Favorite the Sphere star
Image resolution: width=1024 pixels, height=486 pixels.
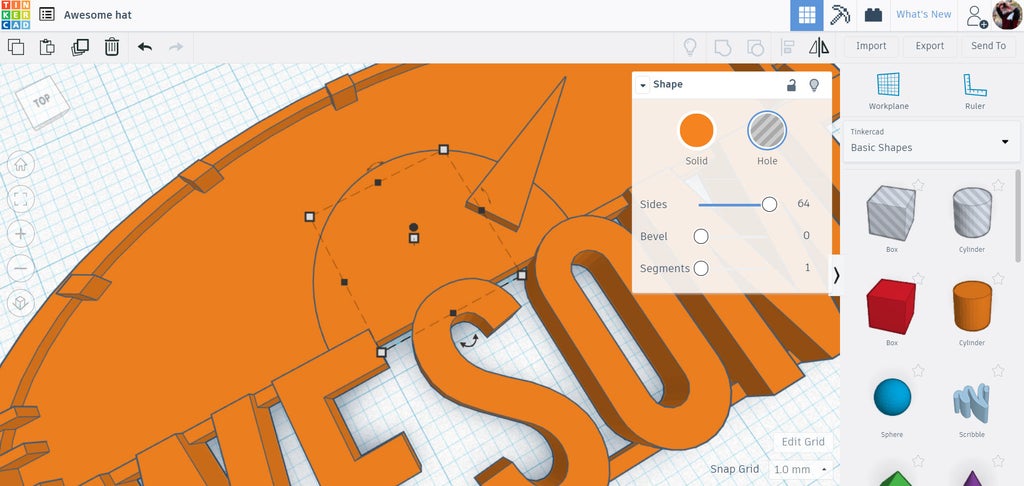(918, 370)
